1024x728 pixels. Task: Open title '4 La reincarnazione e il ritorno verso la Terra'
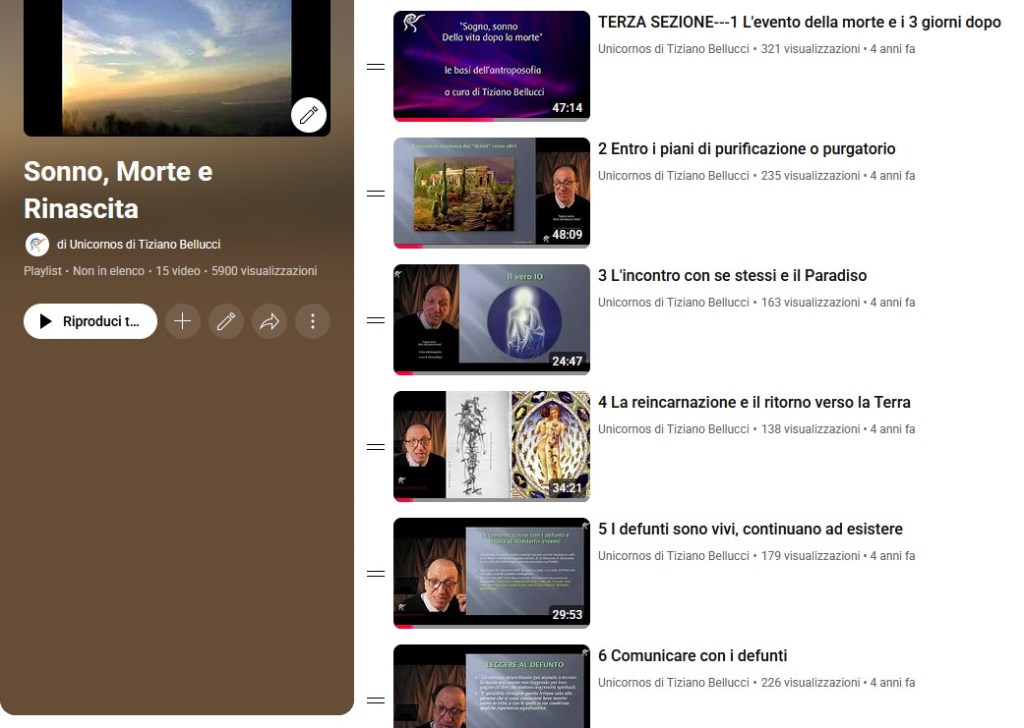(x=754, y=402)
